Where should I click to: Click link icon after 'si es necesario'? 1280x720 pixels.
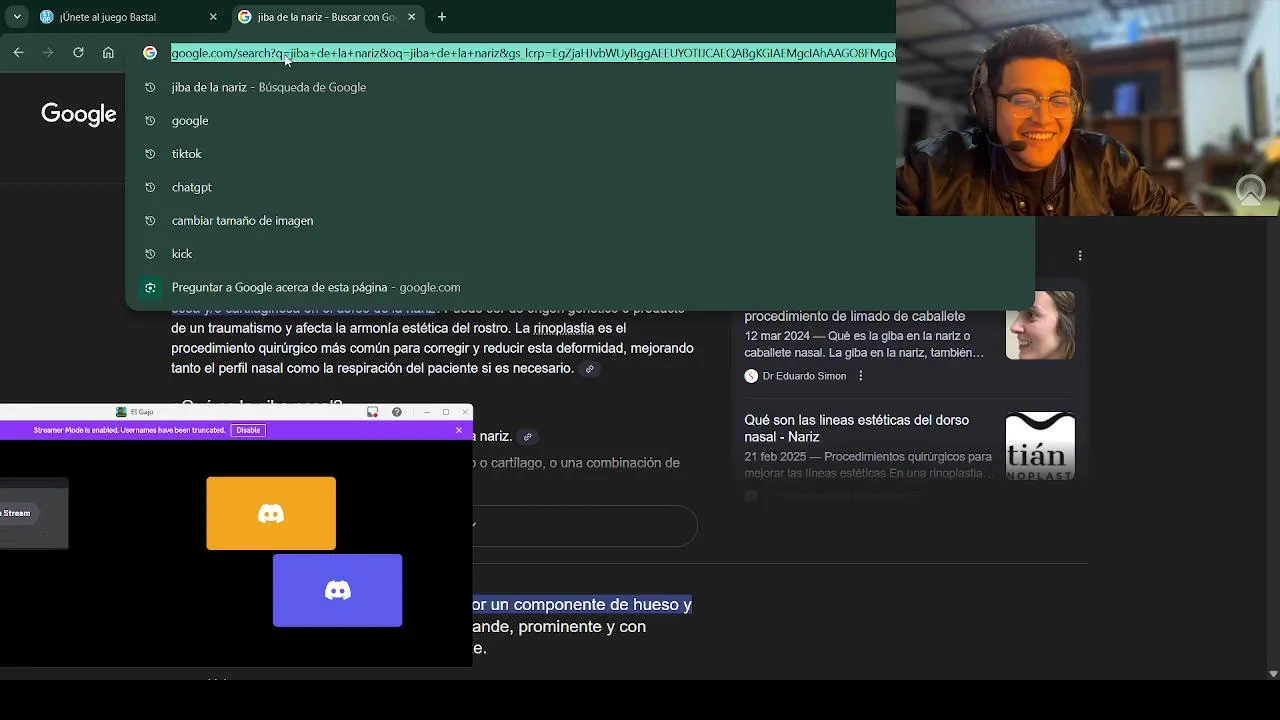tap(590, 369)
